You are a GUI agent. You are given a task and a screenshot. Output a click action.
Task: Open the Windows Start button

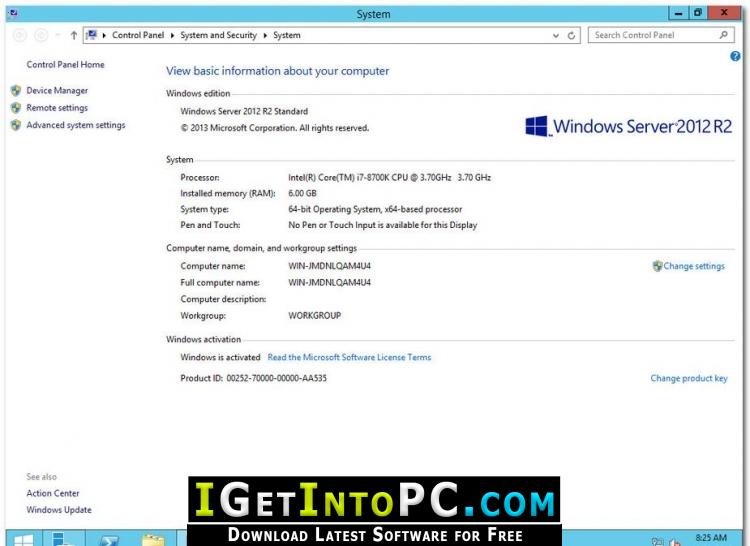[x=23, y=538]
